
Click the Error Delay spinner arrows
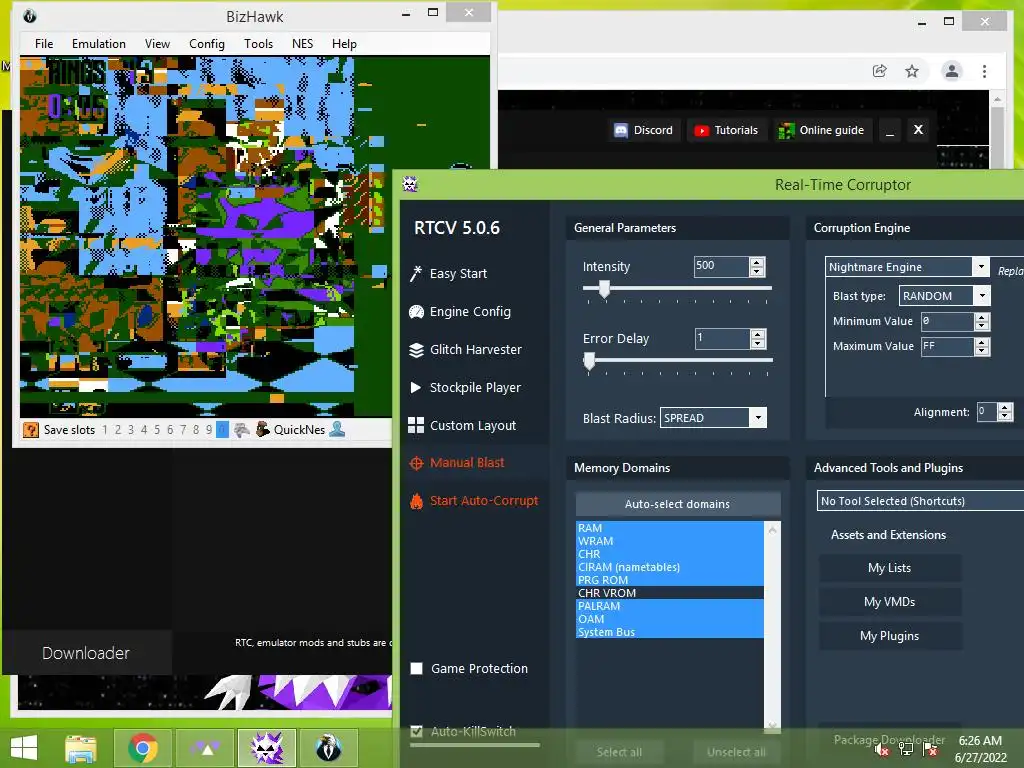pyautogui.click(x=758, y=339)
